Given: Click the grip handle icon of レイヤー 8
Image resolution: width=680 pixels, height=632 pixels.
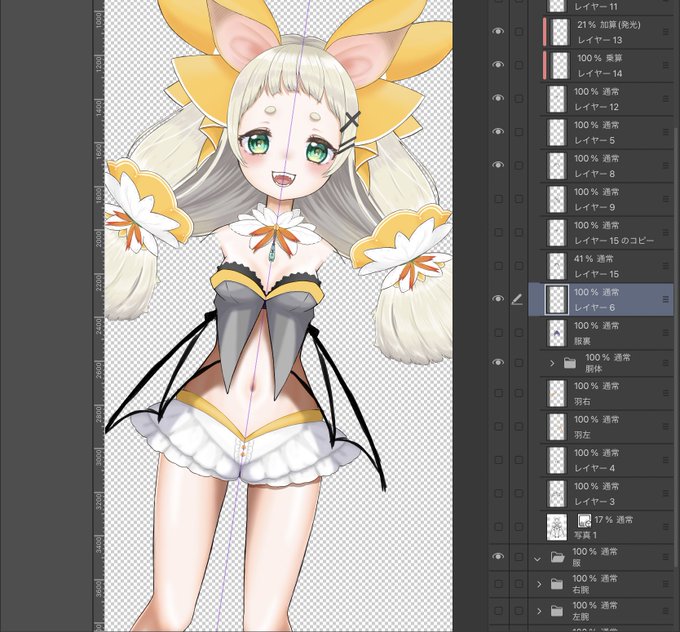Looking at the screenshot, I should pos(666,166).
